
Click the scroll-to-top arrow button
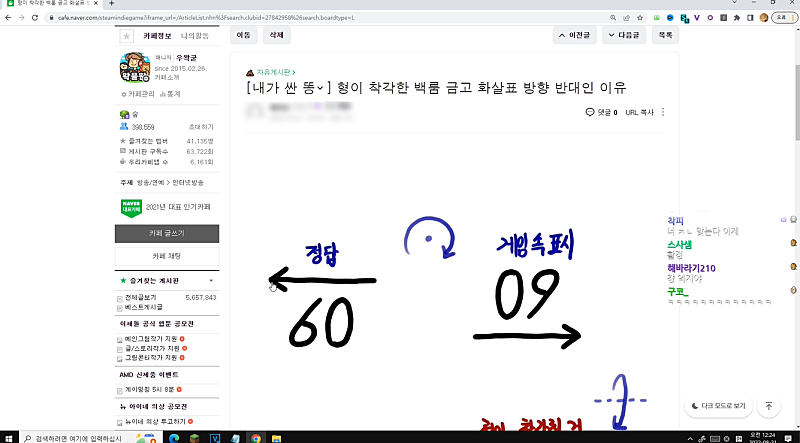(x=768, y=406)
